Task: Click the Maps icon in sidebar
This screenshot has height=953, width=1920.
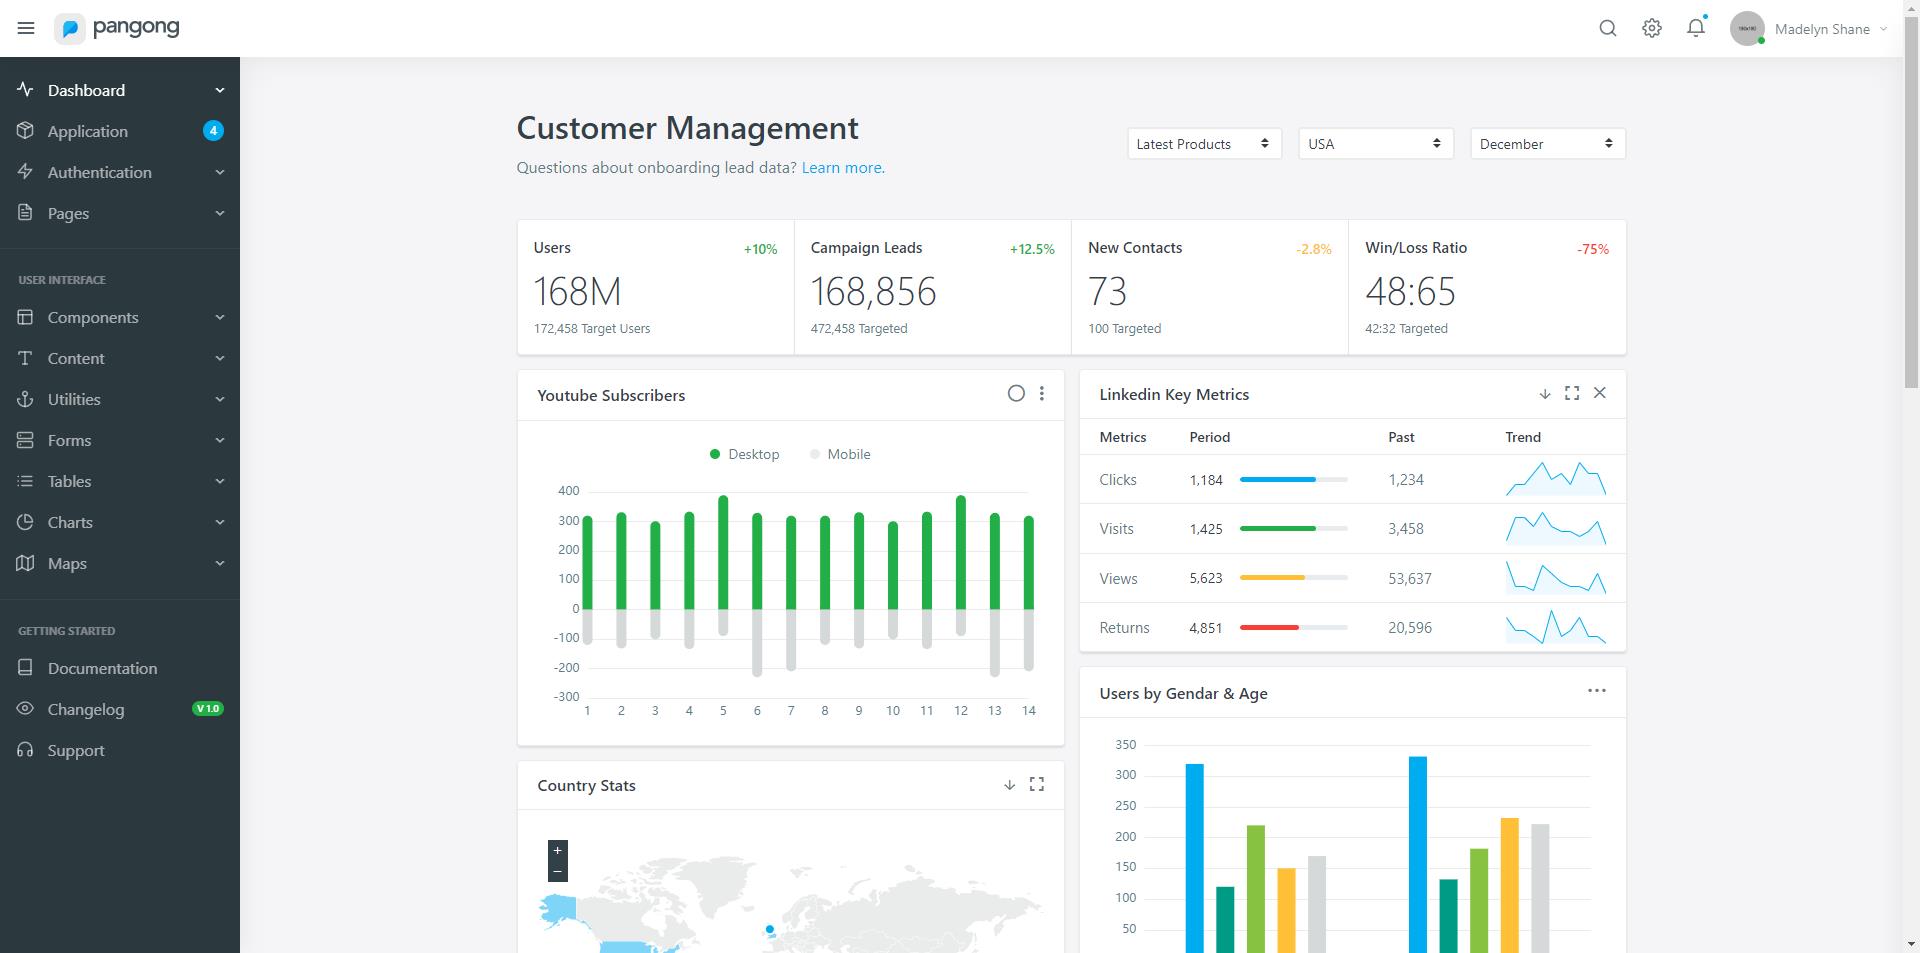Action: click(x=25, y=563)
